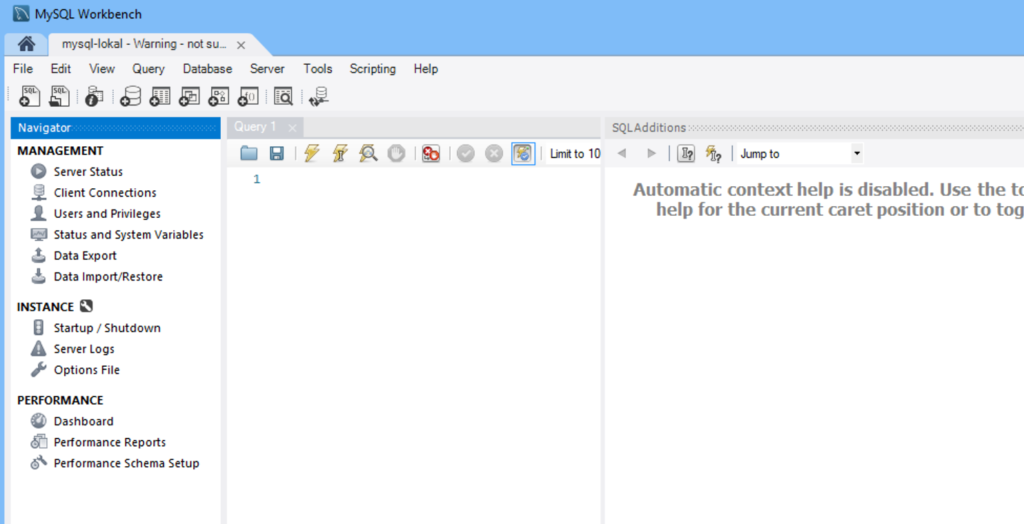The height and width of the screenshot is (524, 1024).
Task: Save the script in Query 1
Action: [277, 154]
